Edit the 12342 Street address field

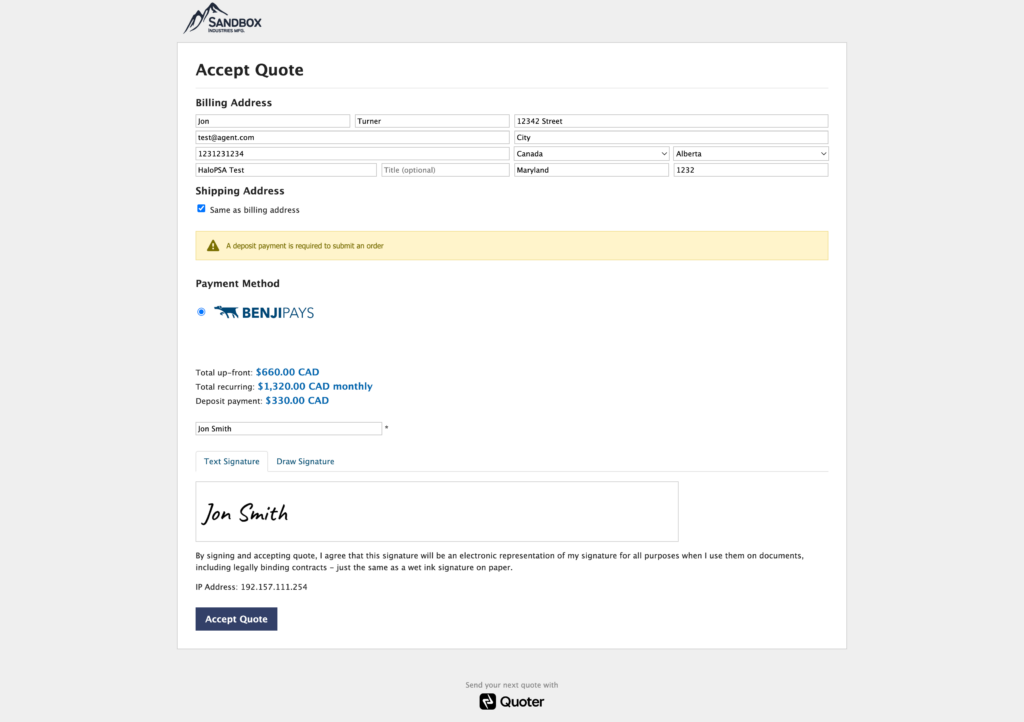[671, 121]
